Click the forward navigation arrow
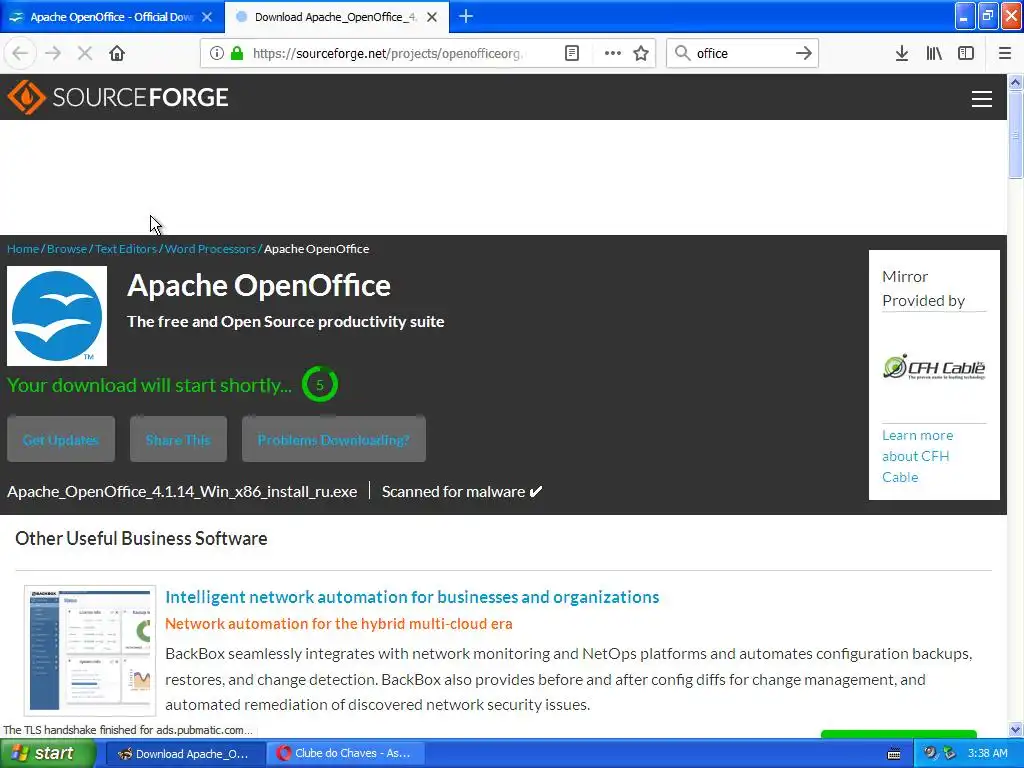This screenshot has height=768, width=1024. click(53, 53)
